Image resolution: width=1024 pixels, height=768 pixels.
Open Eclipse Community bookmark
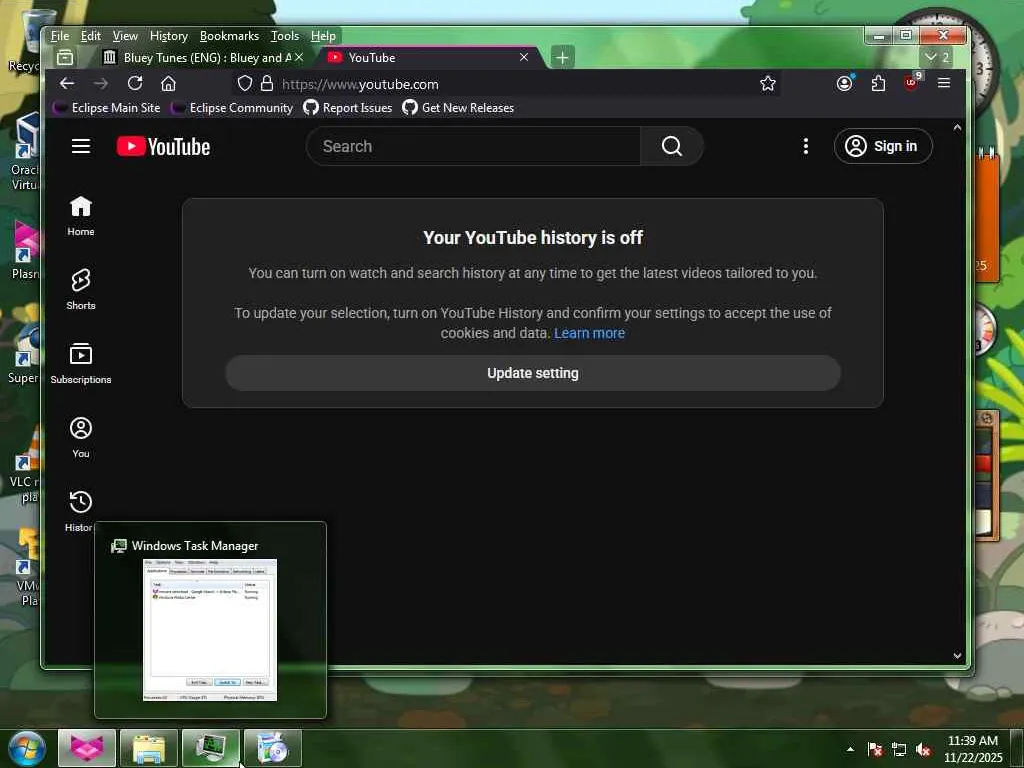tap(232, 108)
